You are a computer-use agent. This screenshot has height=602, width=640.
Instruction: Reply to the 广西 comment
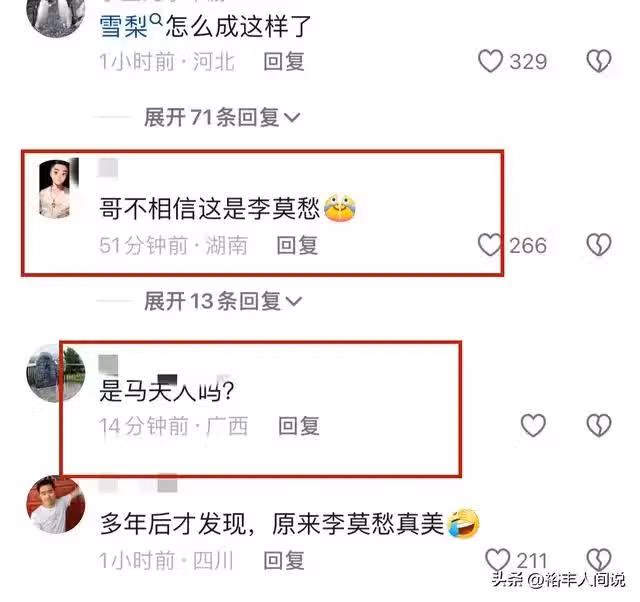click(299, 426)
